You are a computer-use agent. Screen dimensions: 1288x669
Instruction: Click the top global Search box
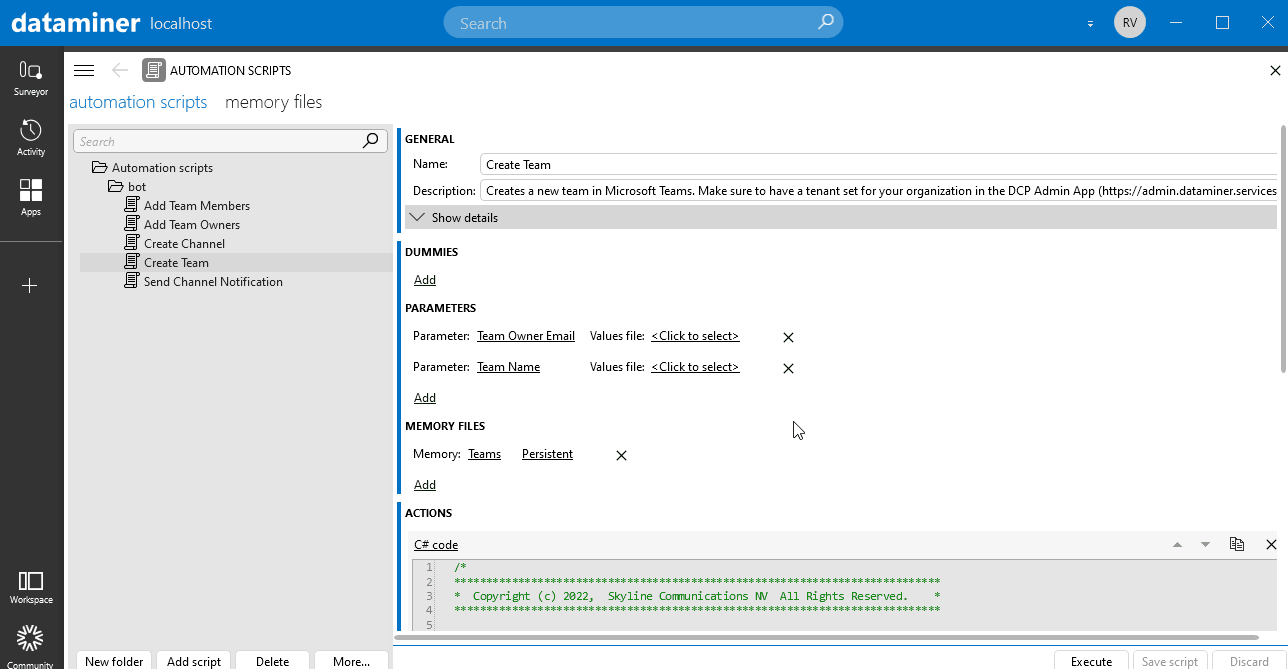643,22
